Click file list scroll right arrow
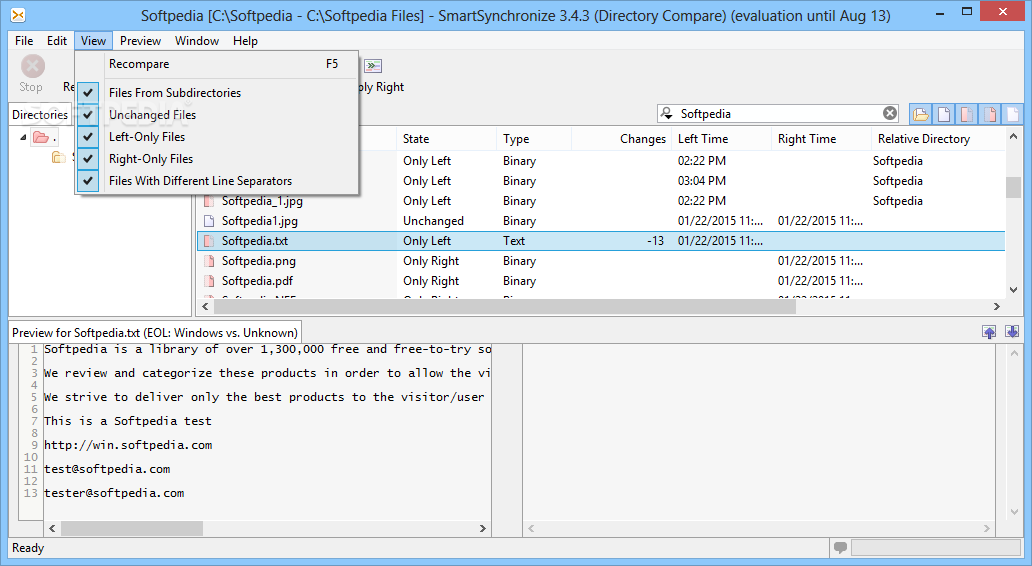The width and height of the screenshot is (1032, 566). [x=996, y=307]
